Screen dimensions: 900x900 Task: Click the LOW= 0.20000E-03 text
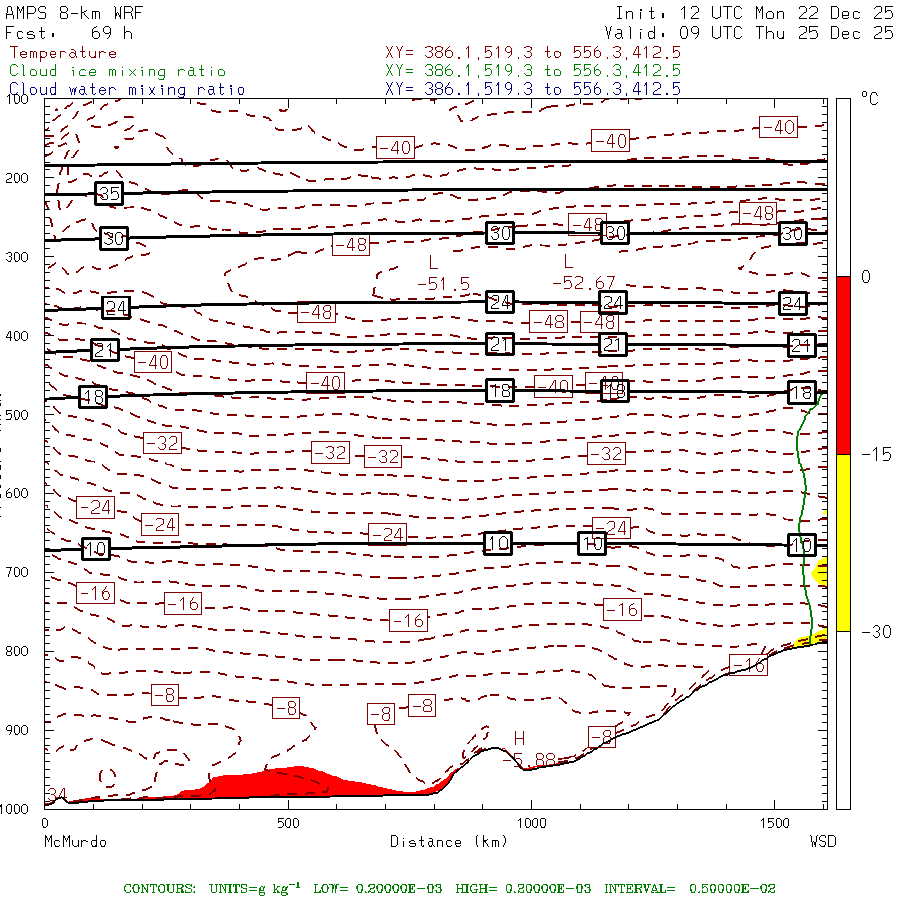(378, 889)
